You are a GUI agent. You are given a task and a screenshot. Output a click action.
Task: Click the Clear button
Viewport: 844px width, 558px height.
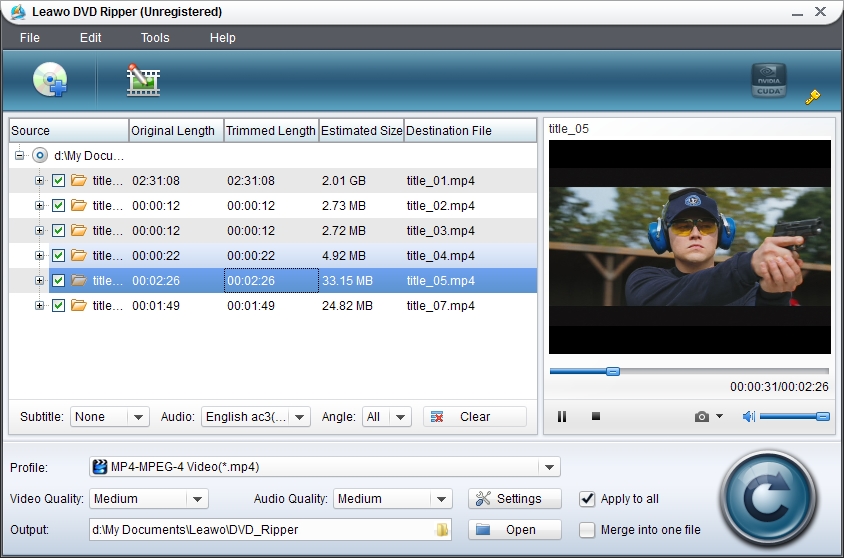click(475, 417)
